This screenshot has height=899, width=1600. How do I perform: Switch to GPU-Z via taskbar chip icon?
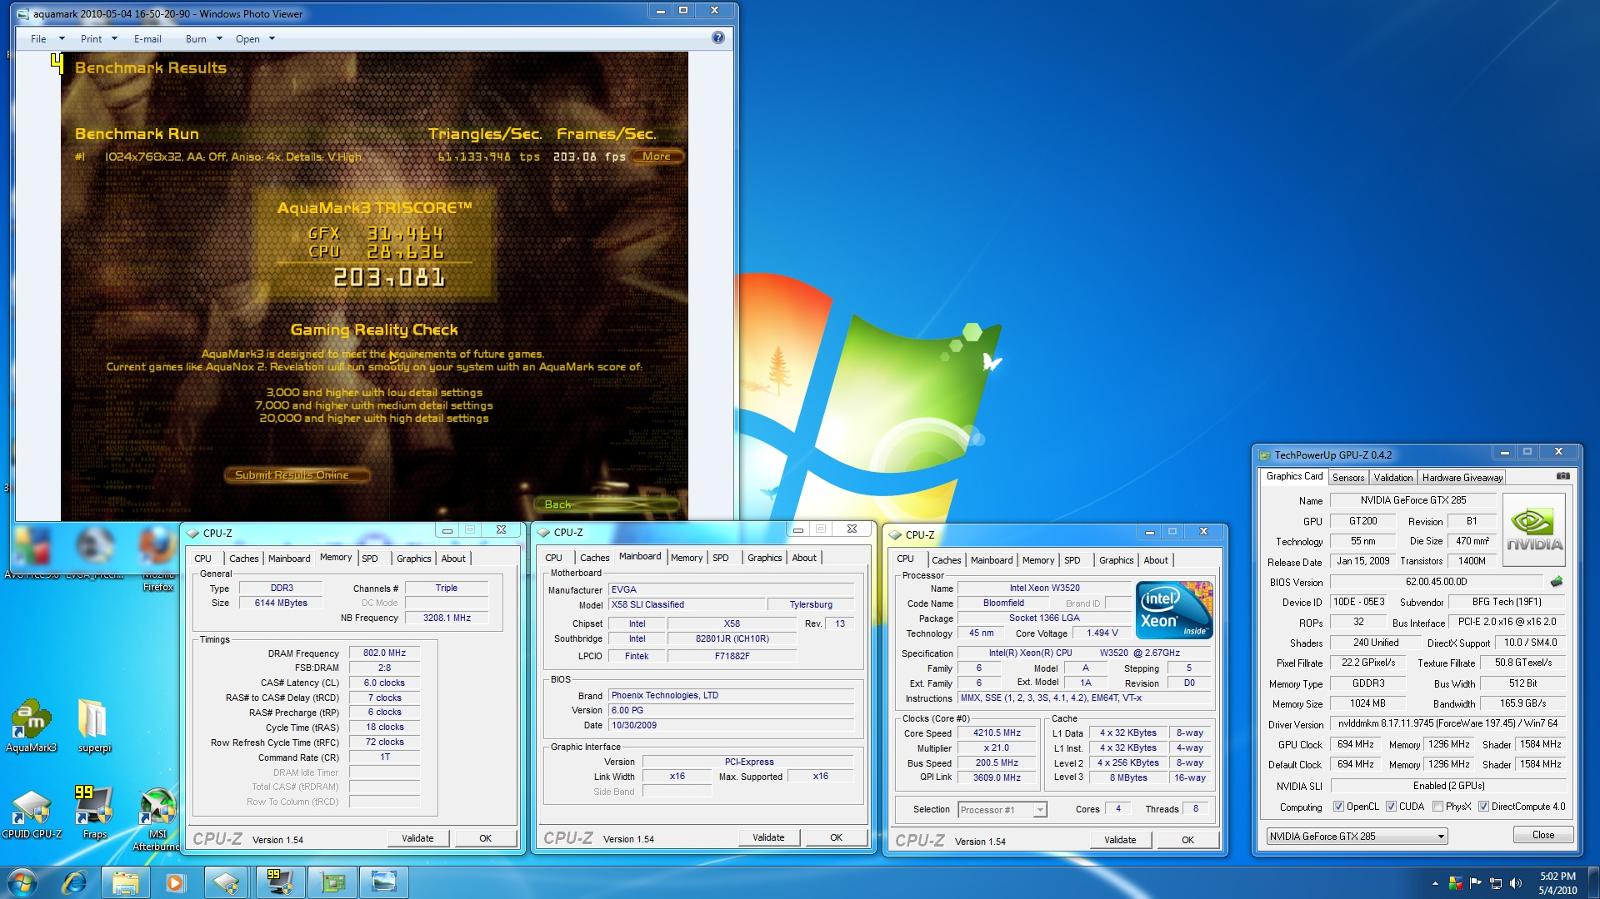tap(332, 882)
